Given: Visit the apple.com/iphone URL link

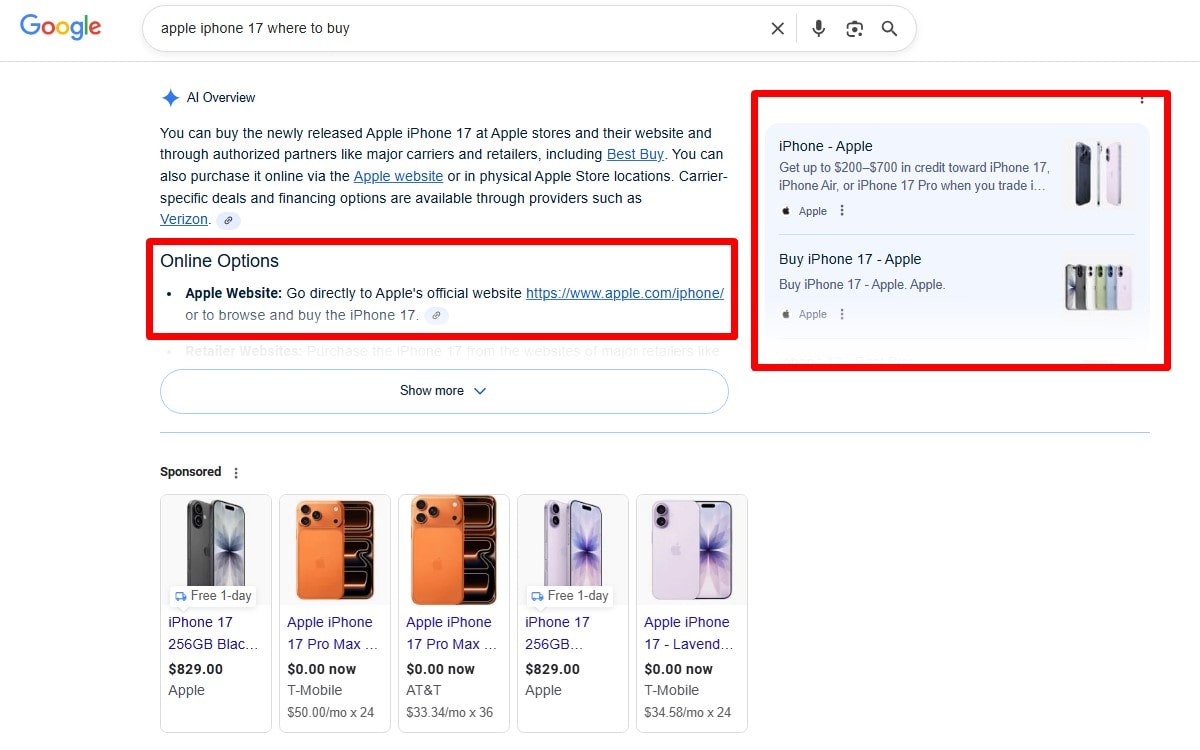Looking at the screenshot, I should 624,293.
